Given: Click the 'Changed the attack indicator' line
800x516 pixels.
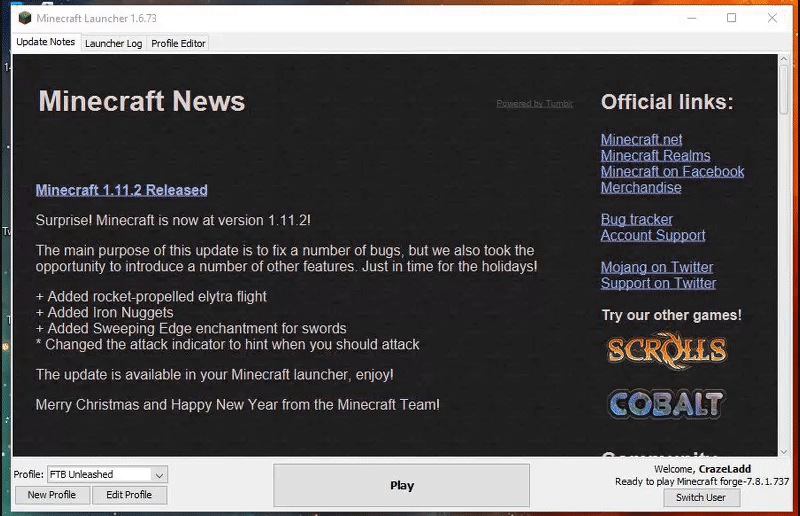Looking at the screenshot, I should pyautogui.click(x=228, y=345).
